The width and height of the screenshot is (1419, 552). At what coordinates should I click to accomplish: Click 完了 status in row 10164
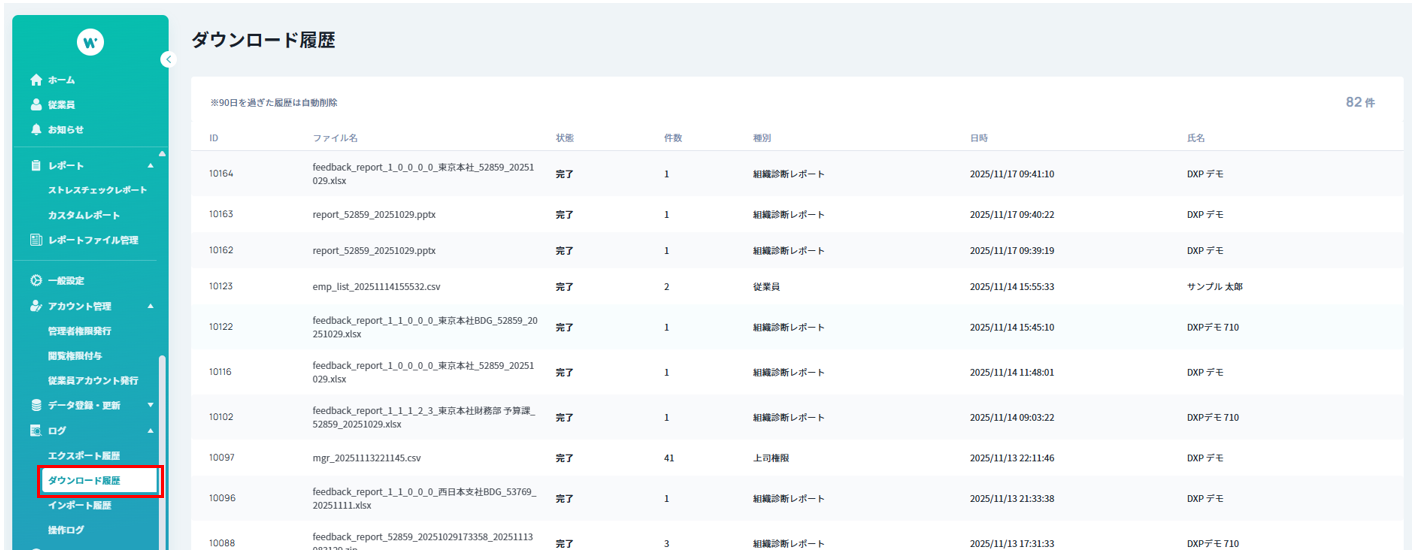click(565, 174)
